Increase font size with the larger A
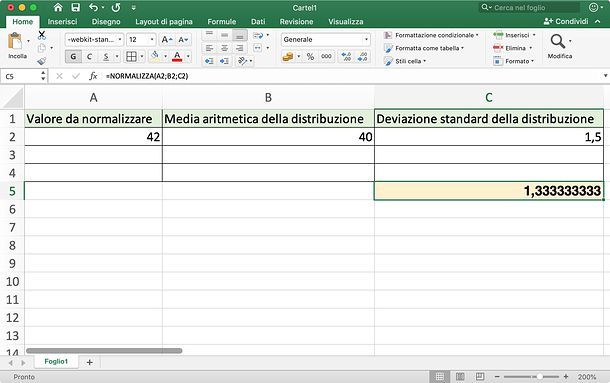The width and height of the screenshot is (610, 383). tap(167, 40)
